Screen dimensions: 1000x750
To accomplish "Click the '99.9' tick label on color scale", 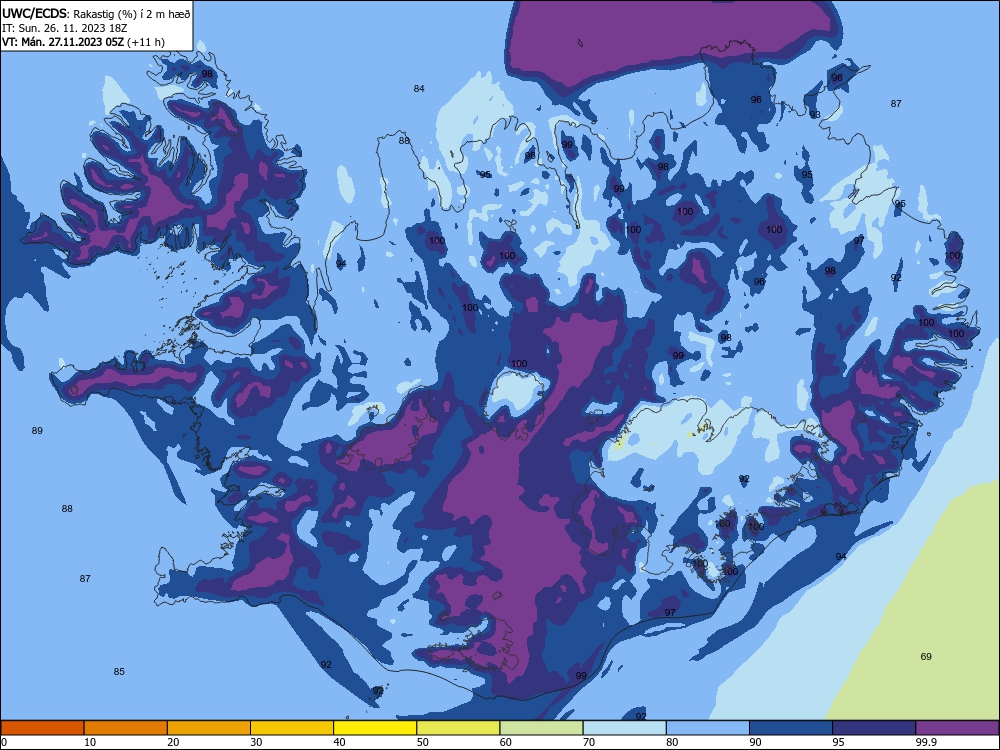I will (926, 742).
